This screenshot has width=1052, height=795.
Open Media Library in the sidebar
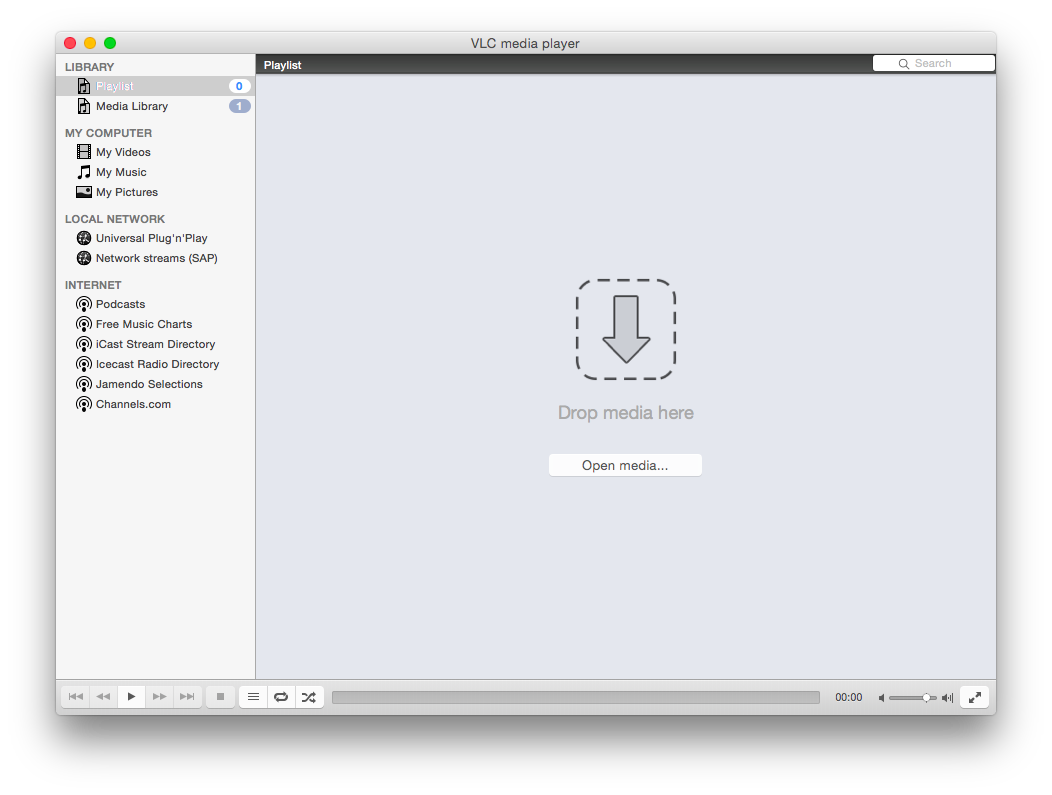tap(155, 106)
